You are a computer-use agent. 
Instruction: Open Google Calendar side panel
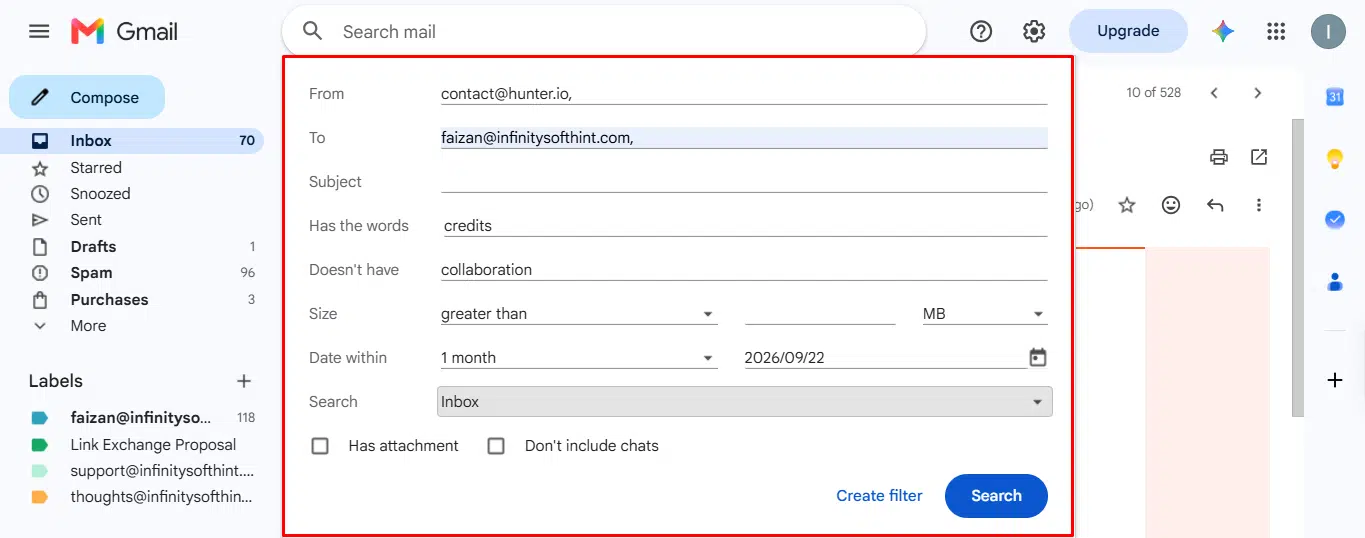pos(1334,97)
